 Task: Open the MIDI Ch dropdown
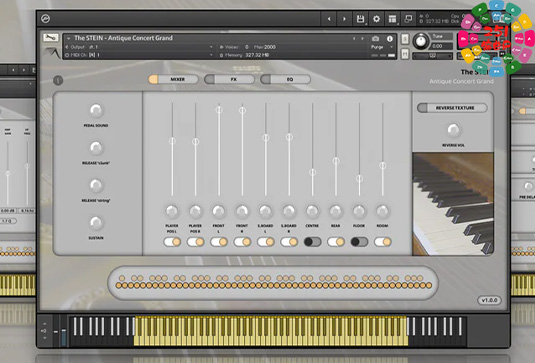139,55
